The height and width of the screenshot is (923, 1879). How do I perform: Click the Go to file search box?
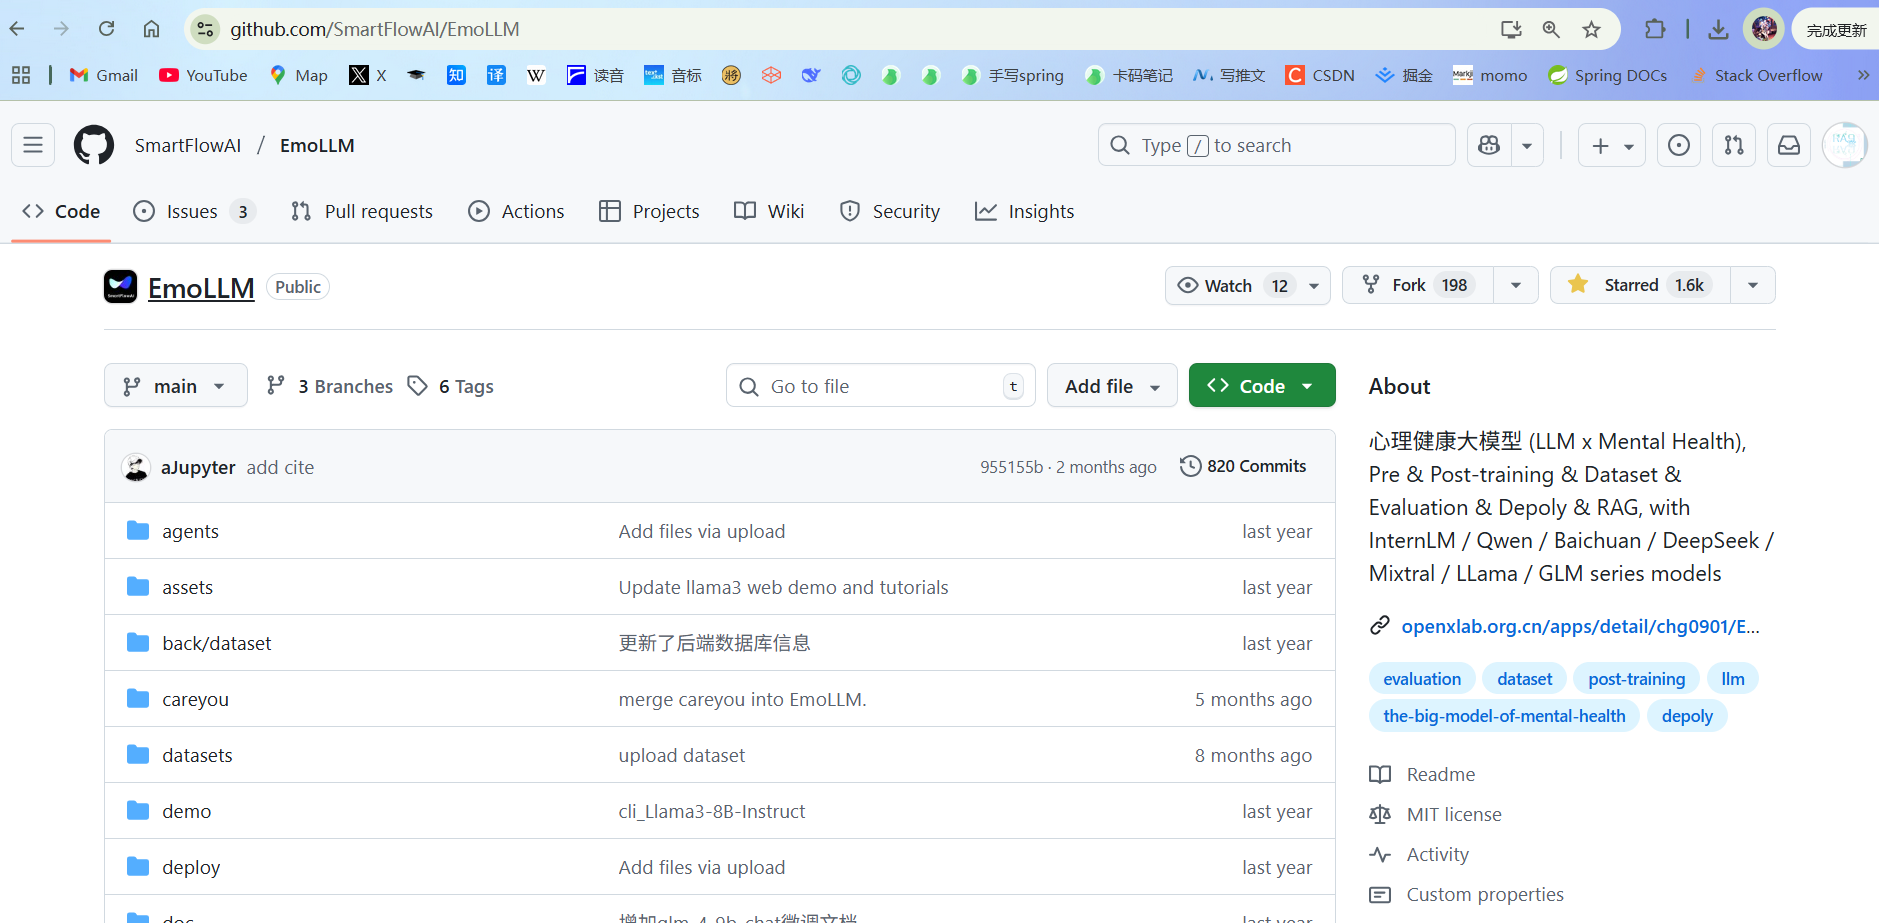(x=880, y=386)
